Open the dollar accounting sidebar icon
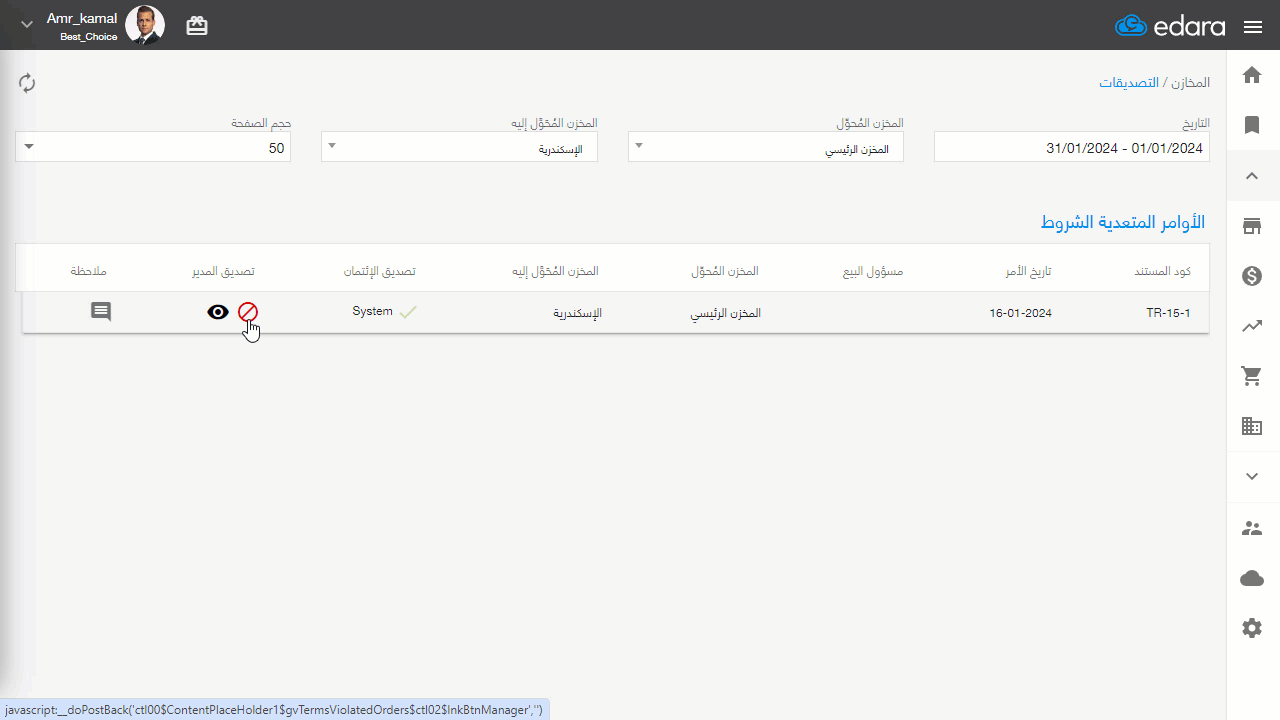Image resolution: width=1280 pixels, height=720 pixels. [1252, 276]
